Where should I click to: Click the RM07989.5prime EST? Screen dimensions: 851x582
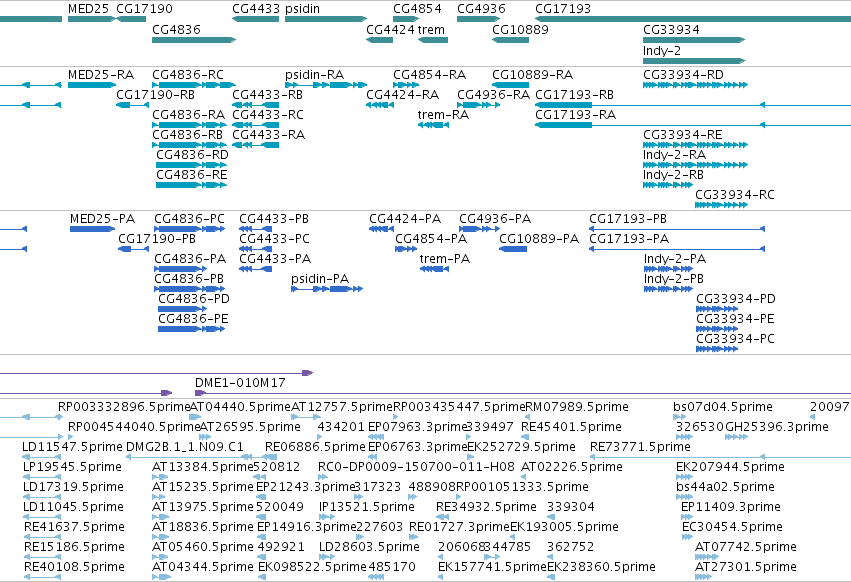pos(577,407)
